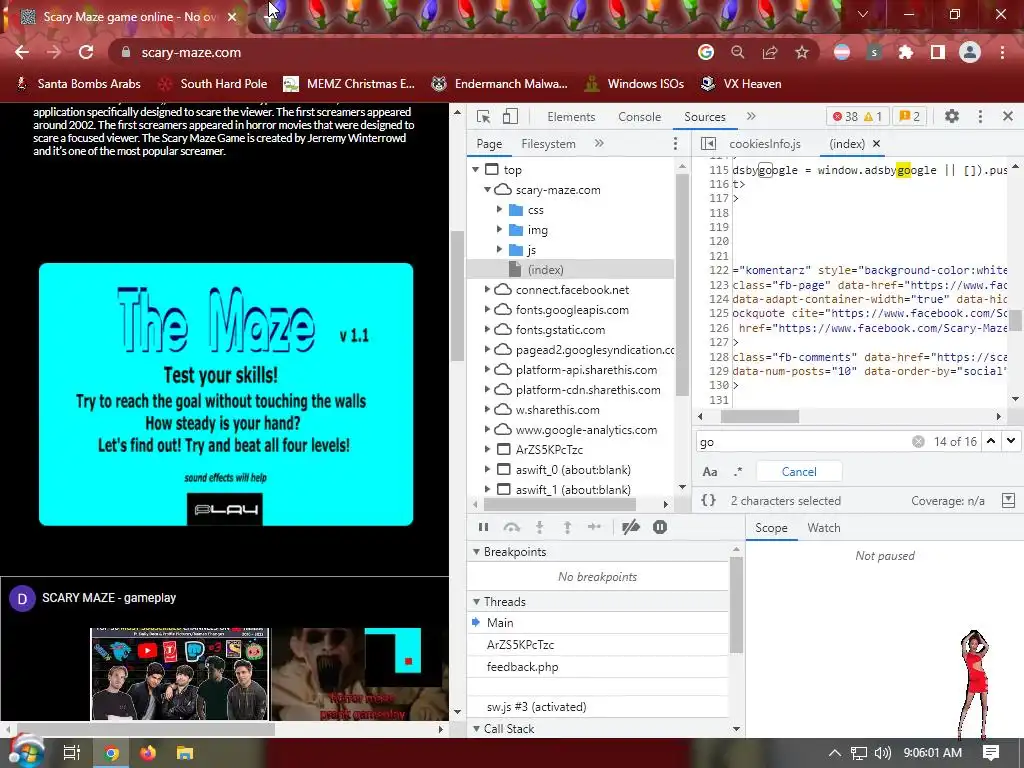
Task: Collapse the top tree node
Action: pos(475,169)
